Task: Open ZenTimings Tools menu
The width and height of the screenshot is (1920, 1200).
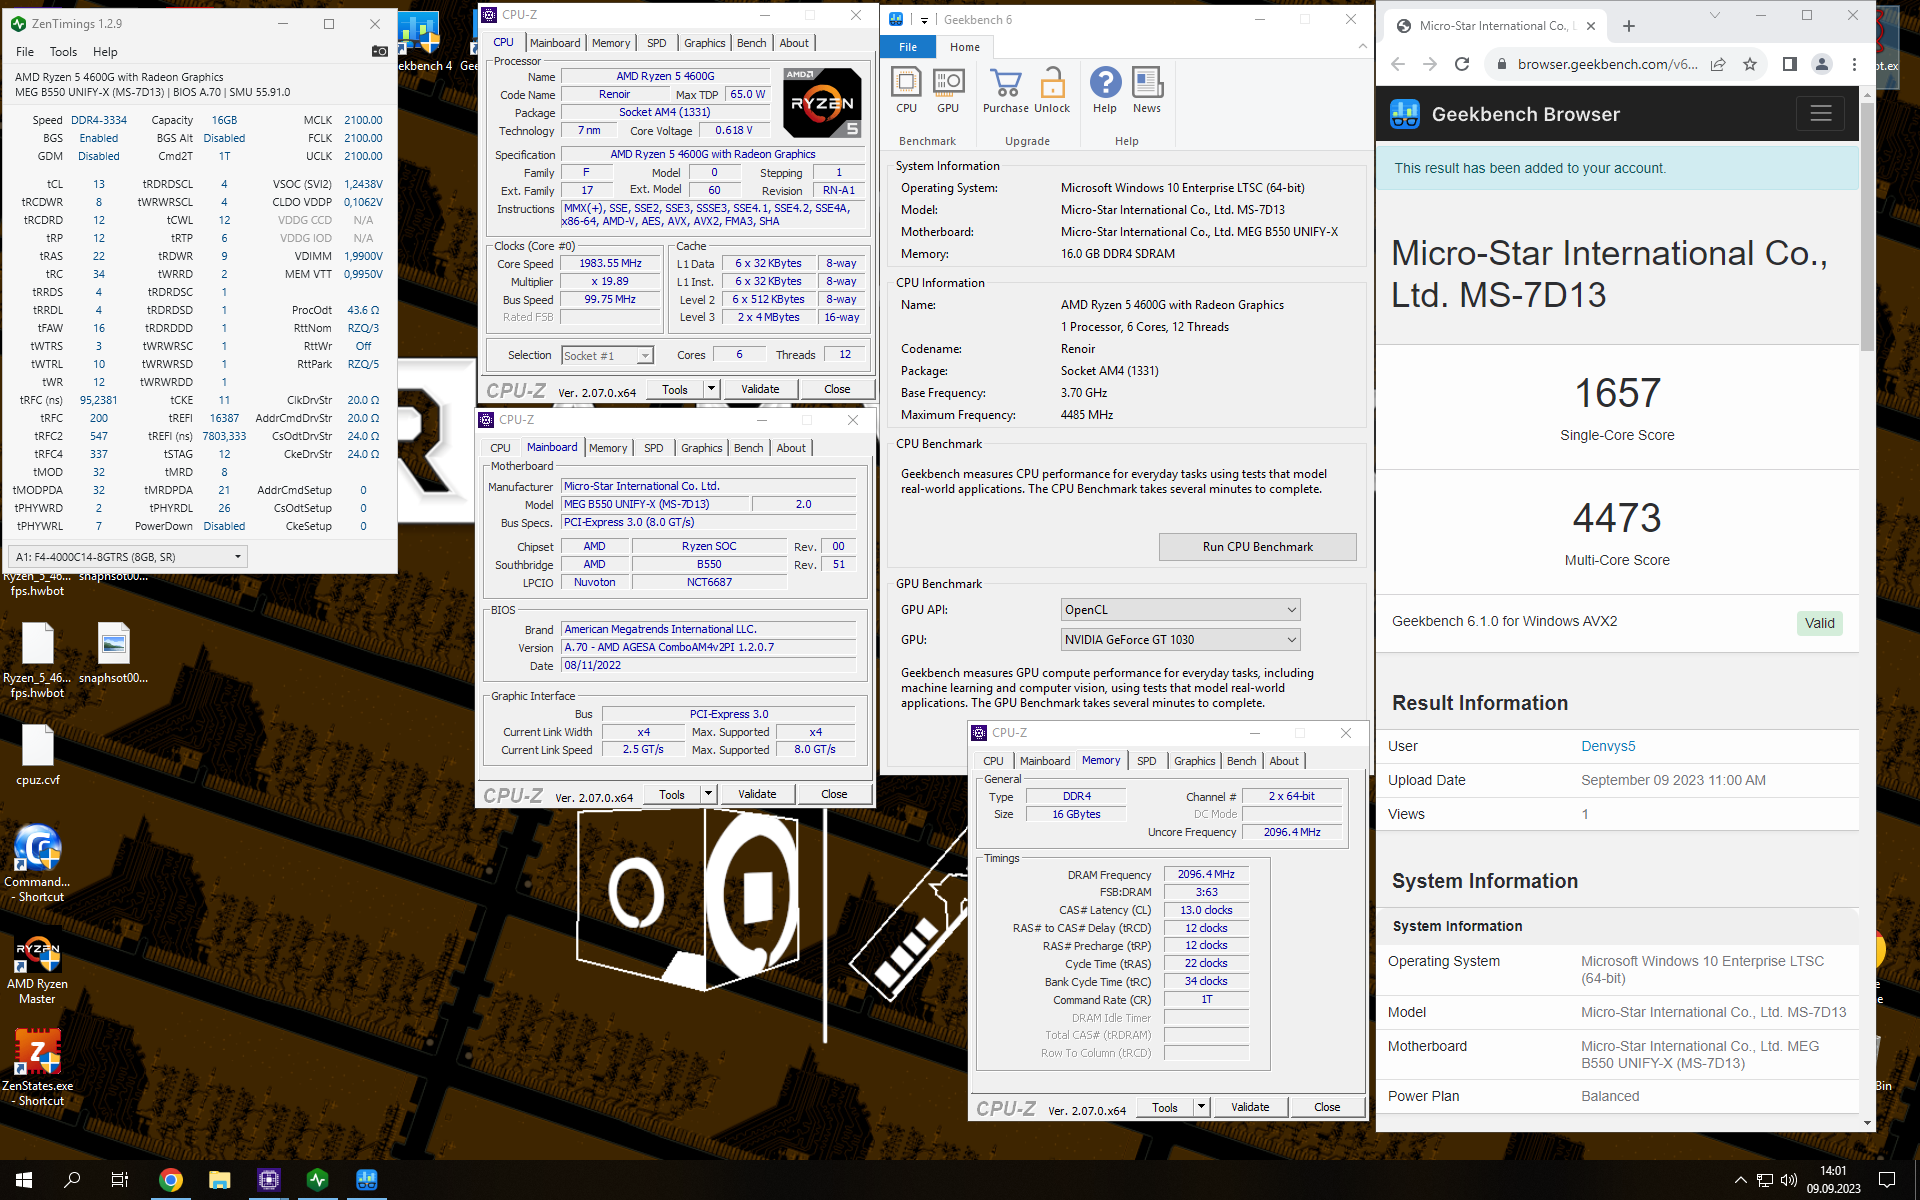Action: point(63,52)
